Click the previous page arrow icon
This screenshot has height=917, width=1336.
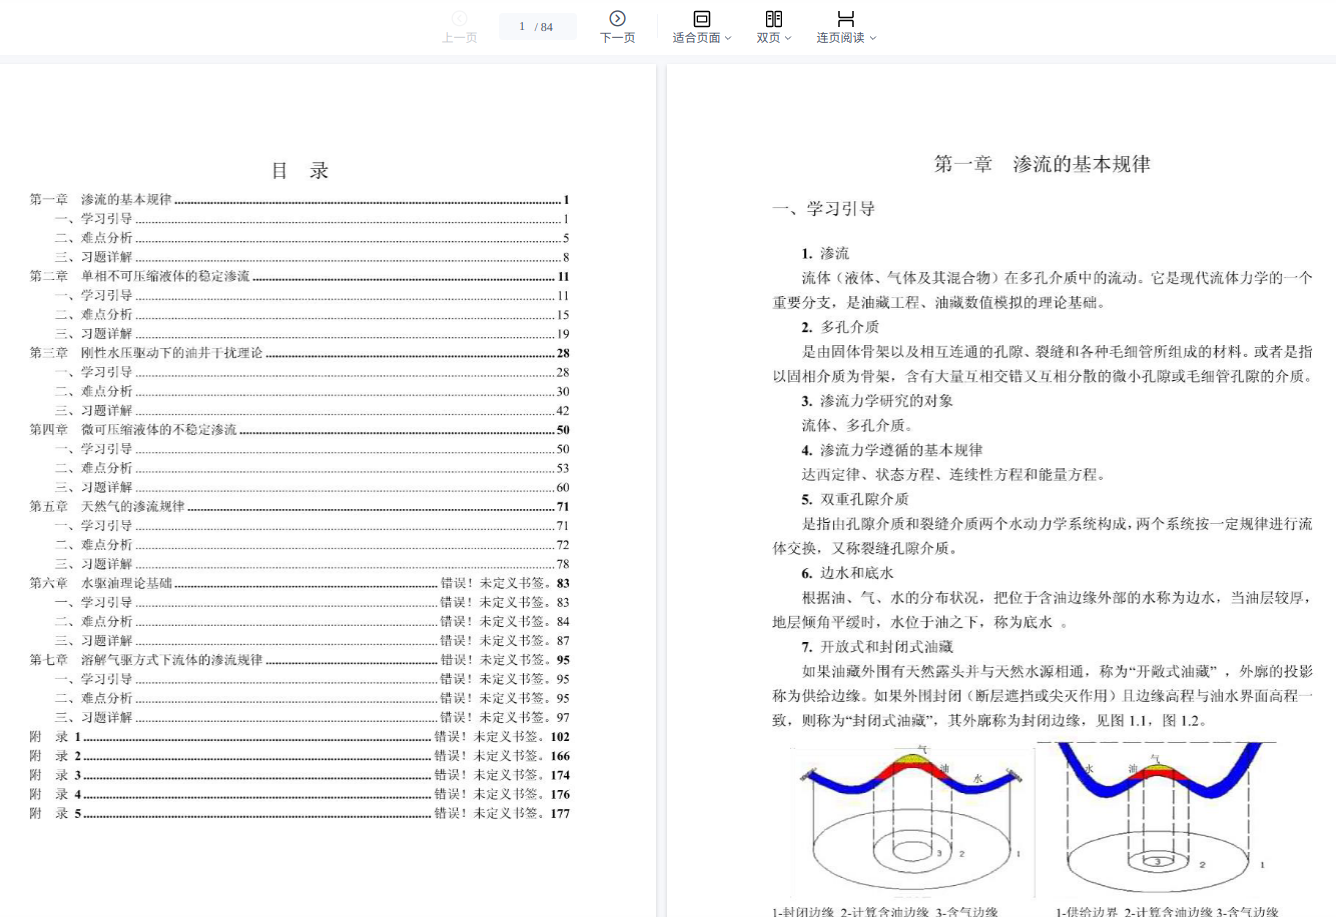tap(459, 19)
